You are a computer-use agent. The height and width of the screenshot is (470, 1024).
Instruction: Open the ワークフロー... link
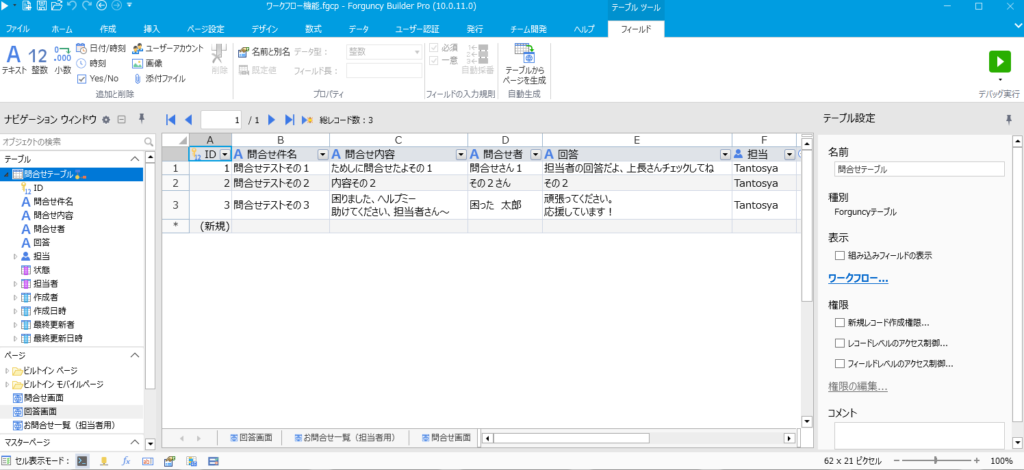tap(858, 279)
